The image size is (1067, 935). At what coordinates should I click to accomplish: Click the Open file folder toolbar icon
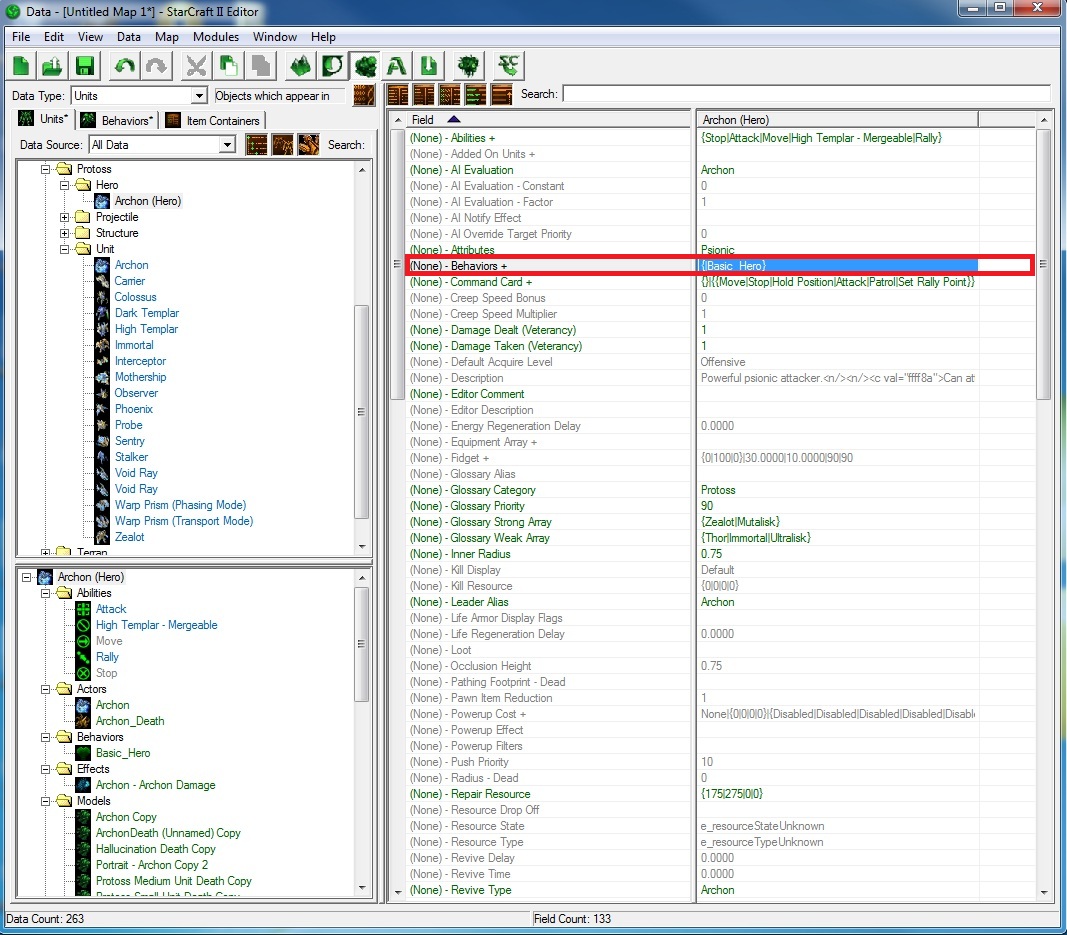click(53, 66)
